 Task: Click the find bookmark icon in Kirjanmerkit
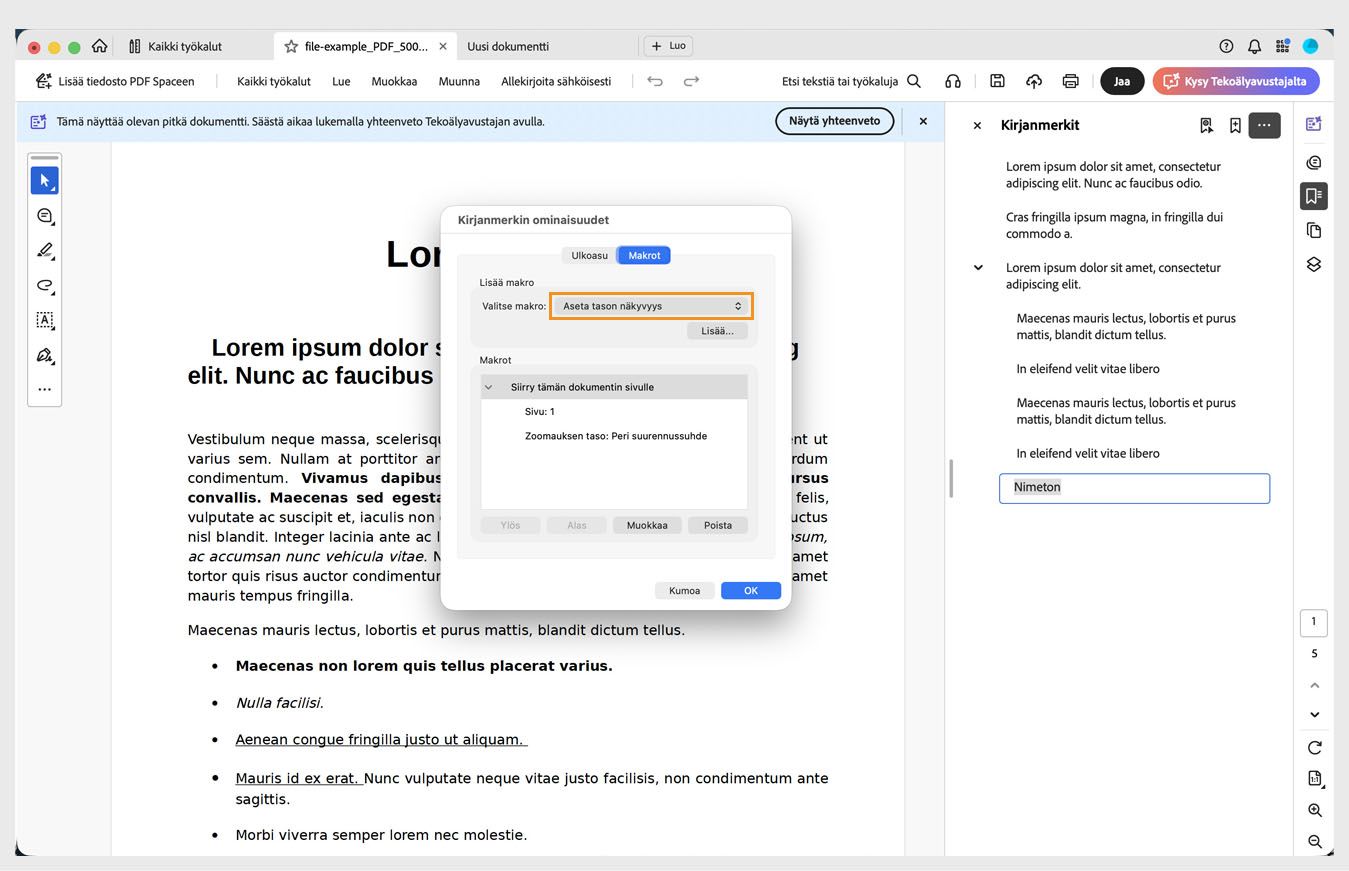click(1207, 125)
